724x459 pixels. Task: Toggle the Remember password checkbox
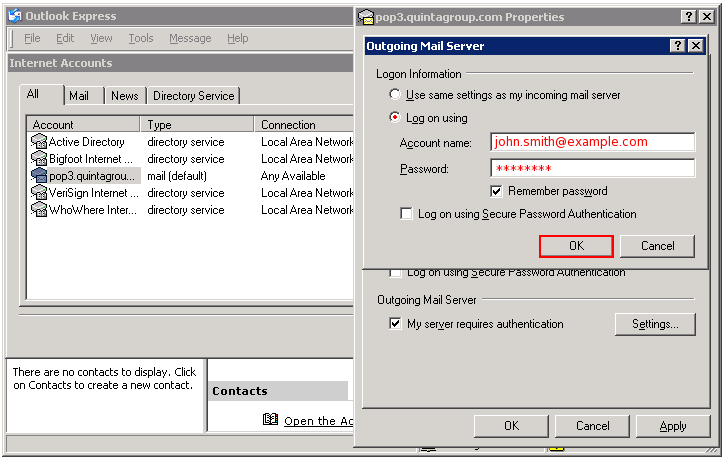[x=496, y=191]
